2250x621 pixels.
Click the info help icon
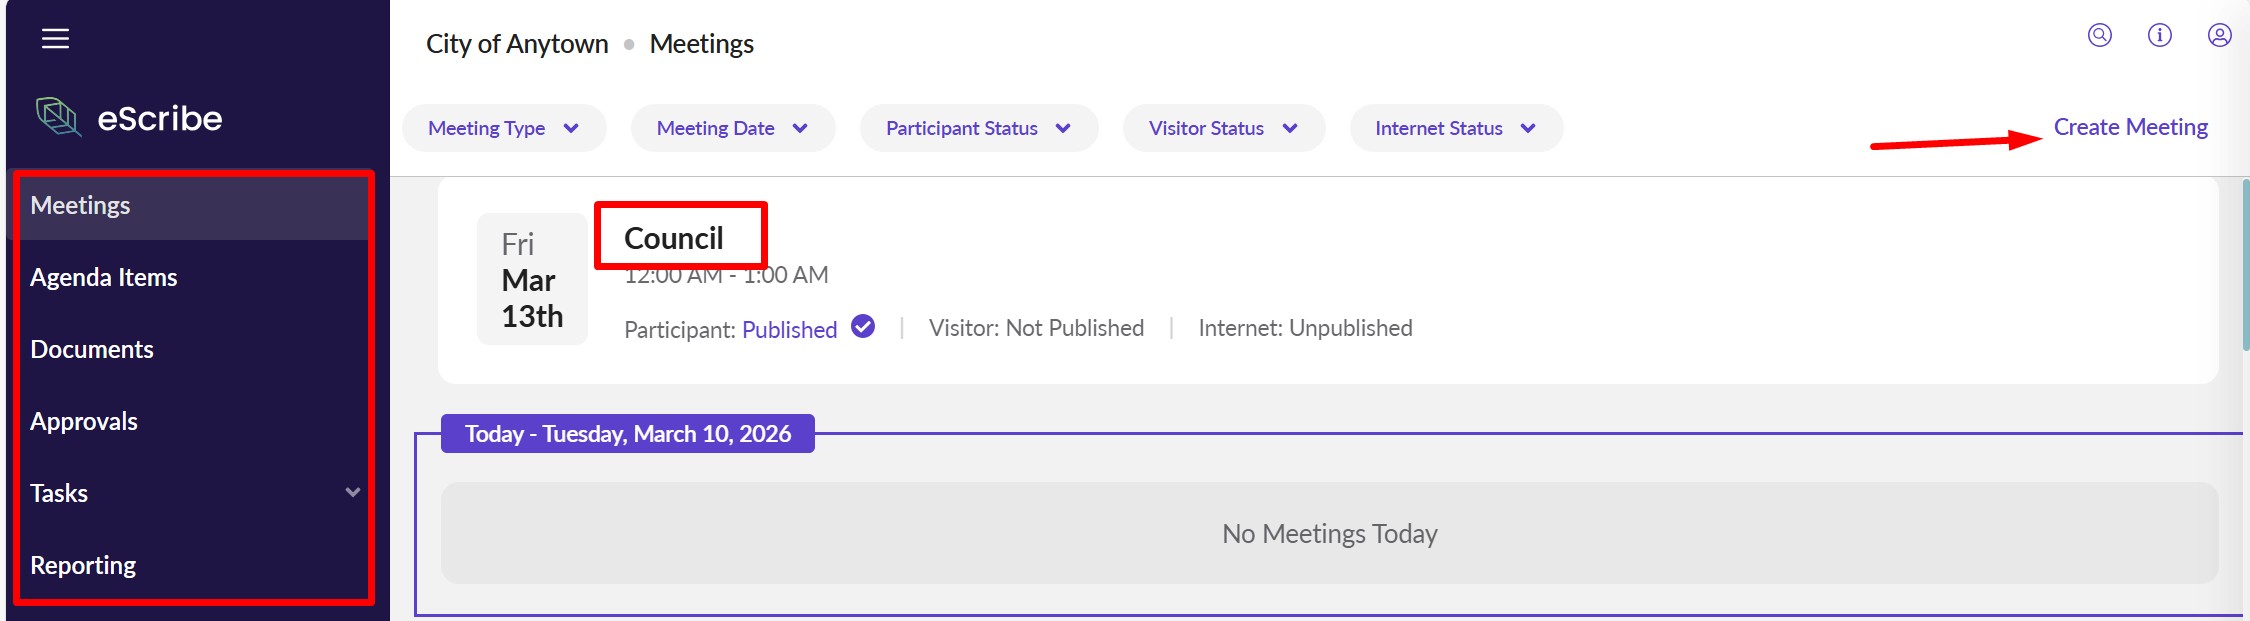pos(2159,36)
